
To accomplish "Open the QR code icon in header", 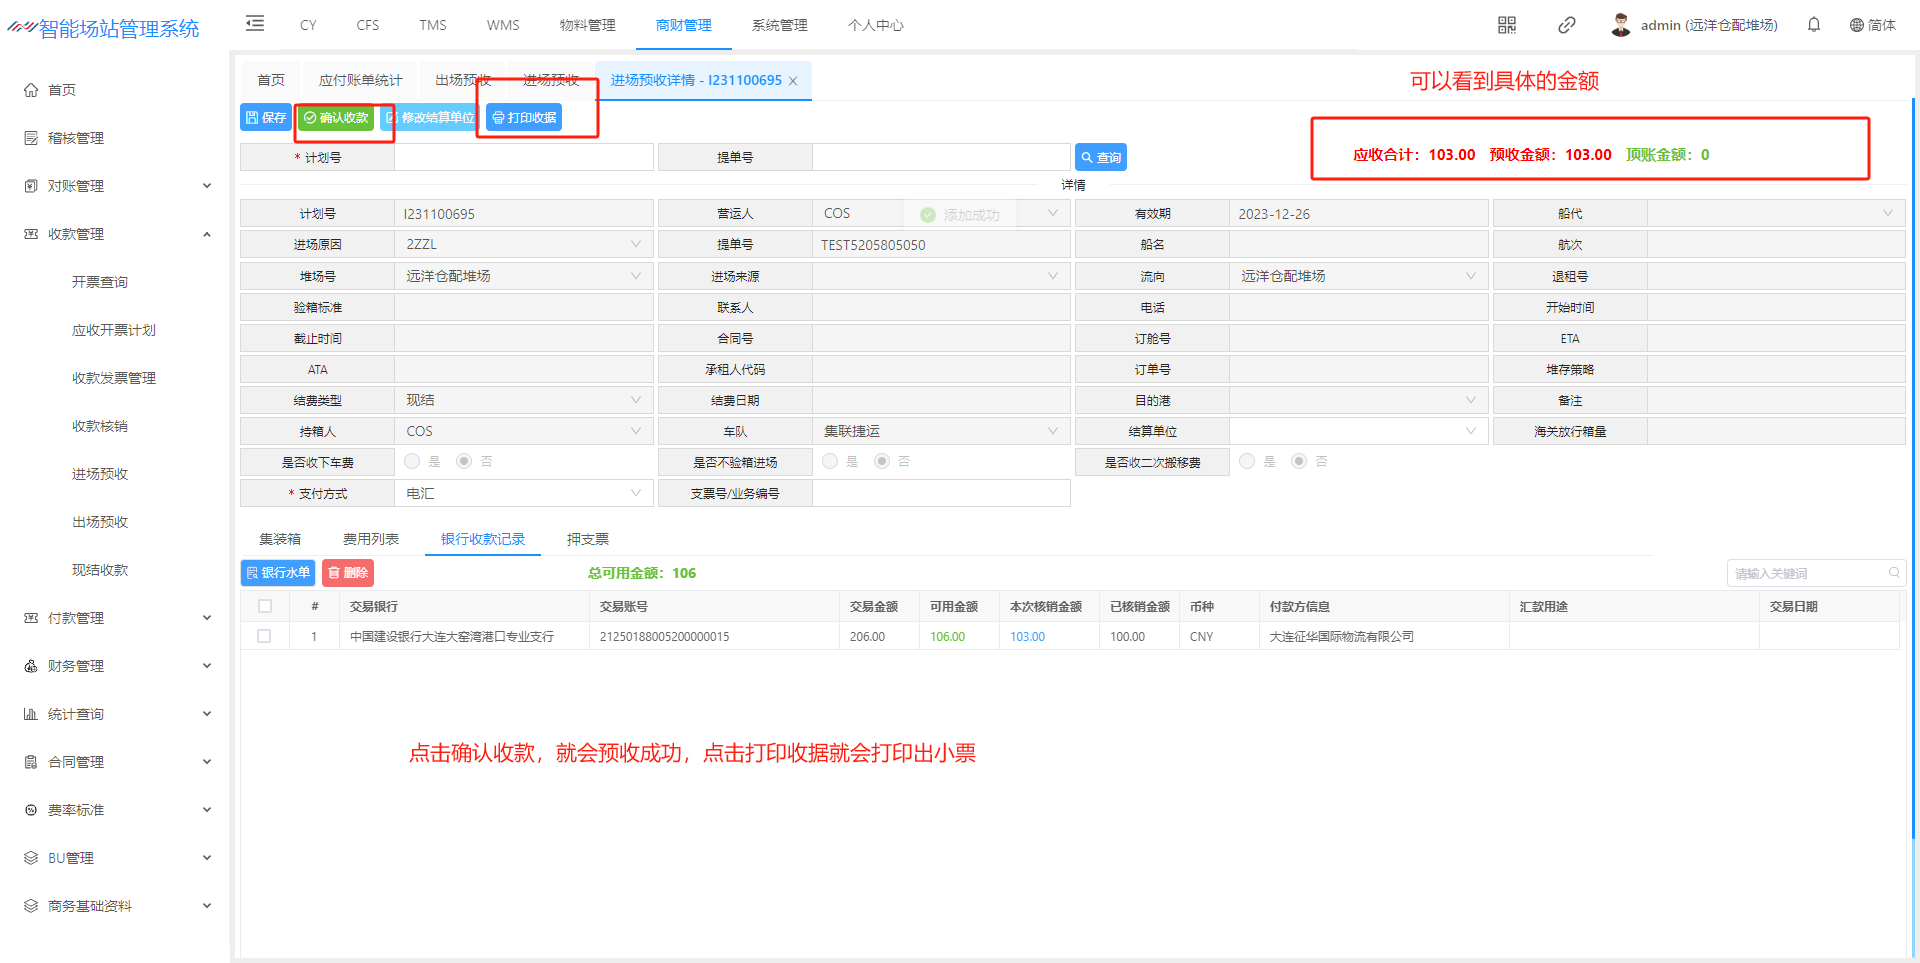I will pyautogui.click(x=1507, y=25).
